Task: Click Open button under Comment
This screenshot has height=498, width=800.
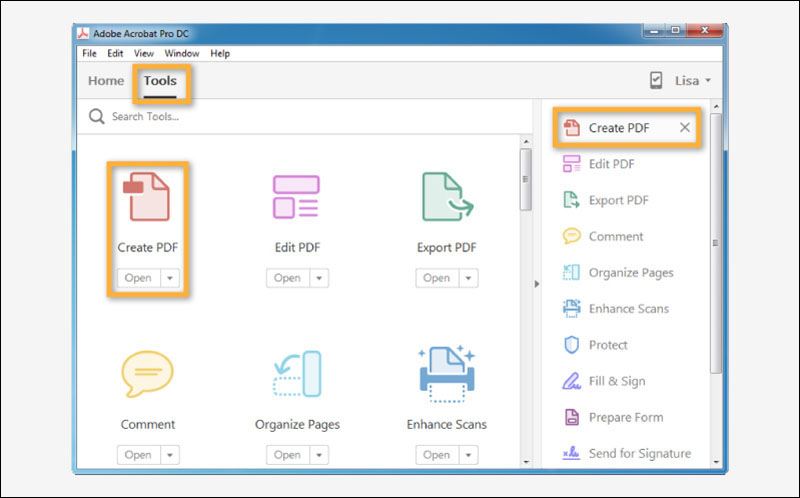Action: point(137,455)
